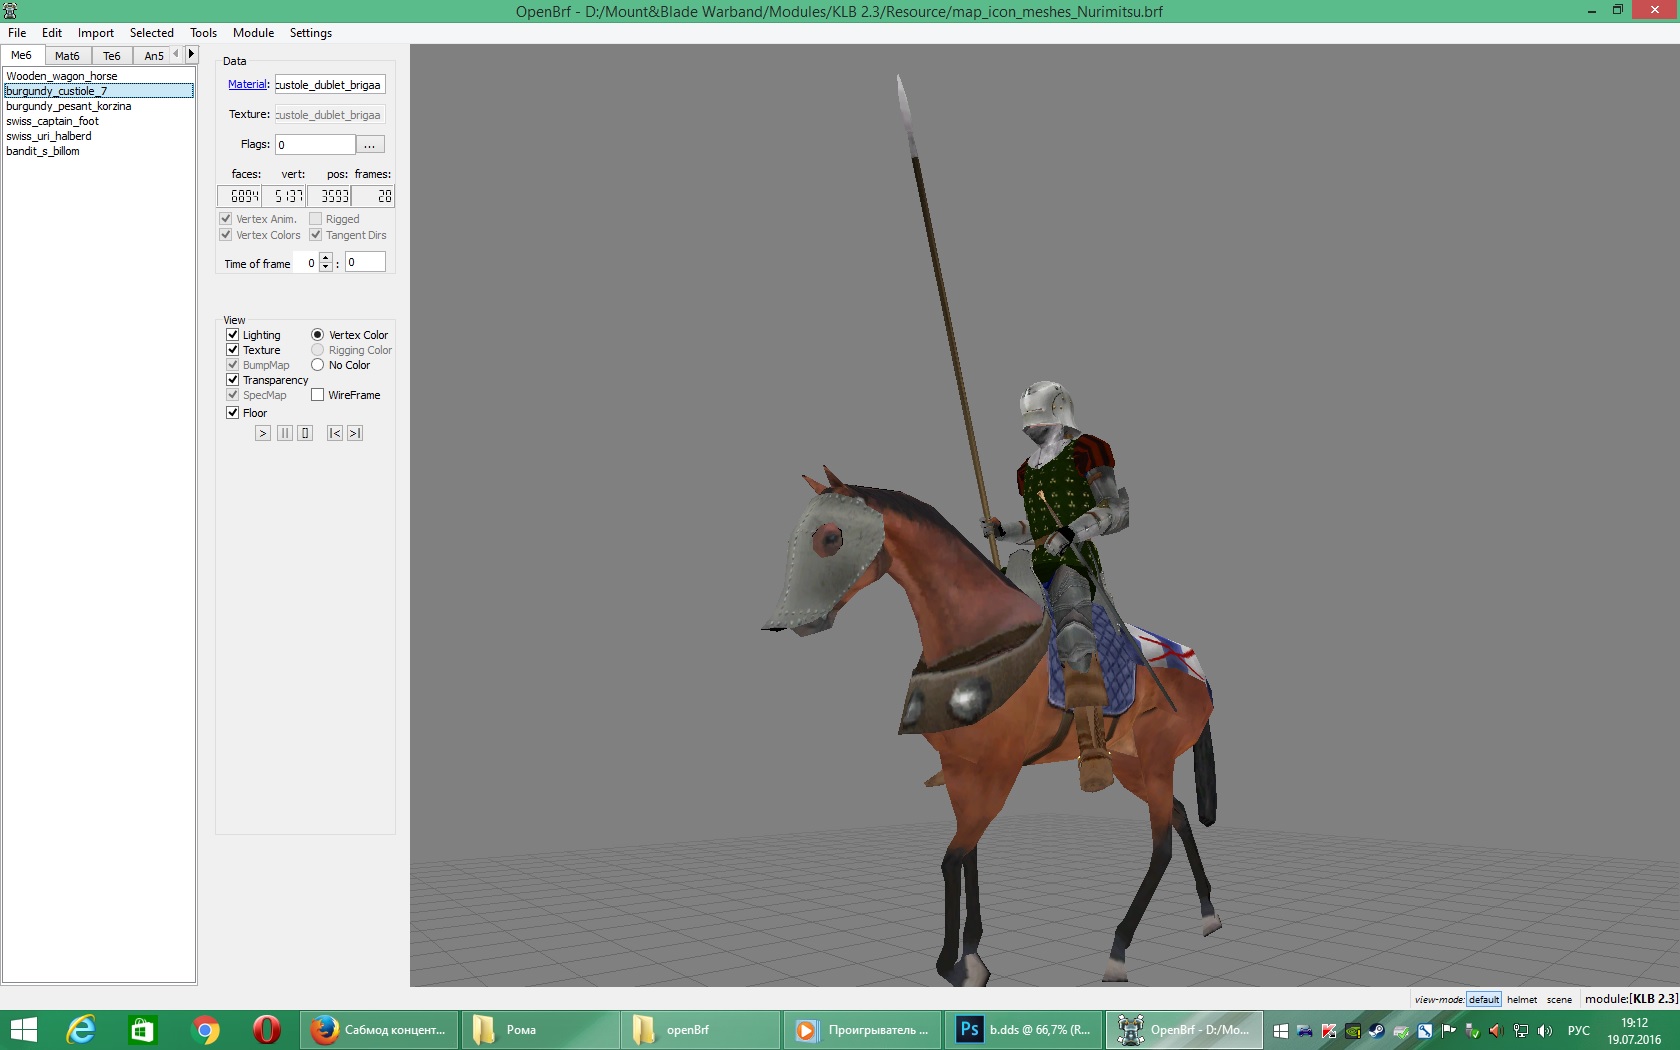The height and width of the screenshot is (1050, 1680).
Task: Open the Windows Start menu
Action: (x=22, y=1030)
